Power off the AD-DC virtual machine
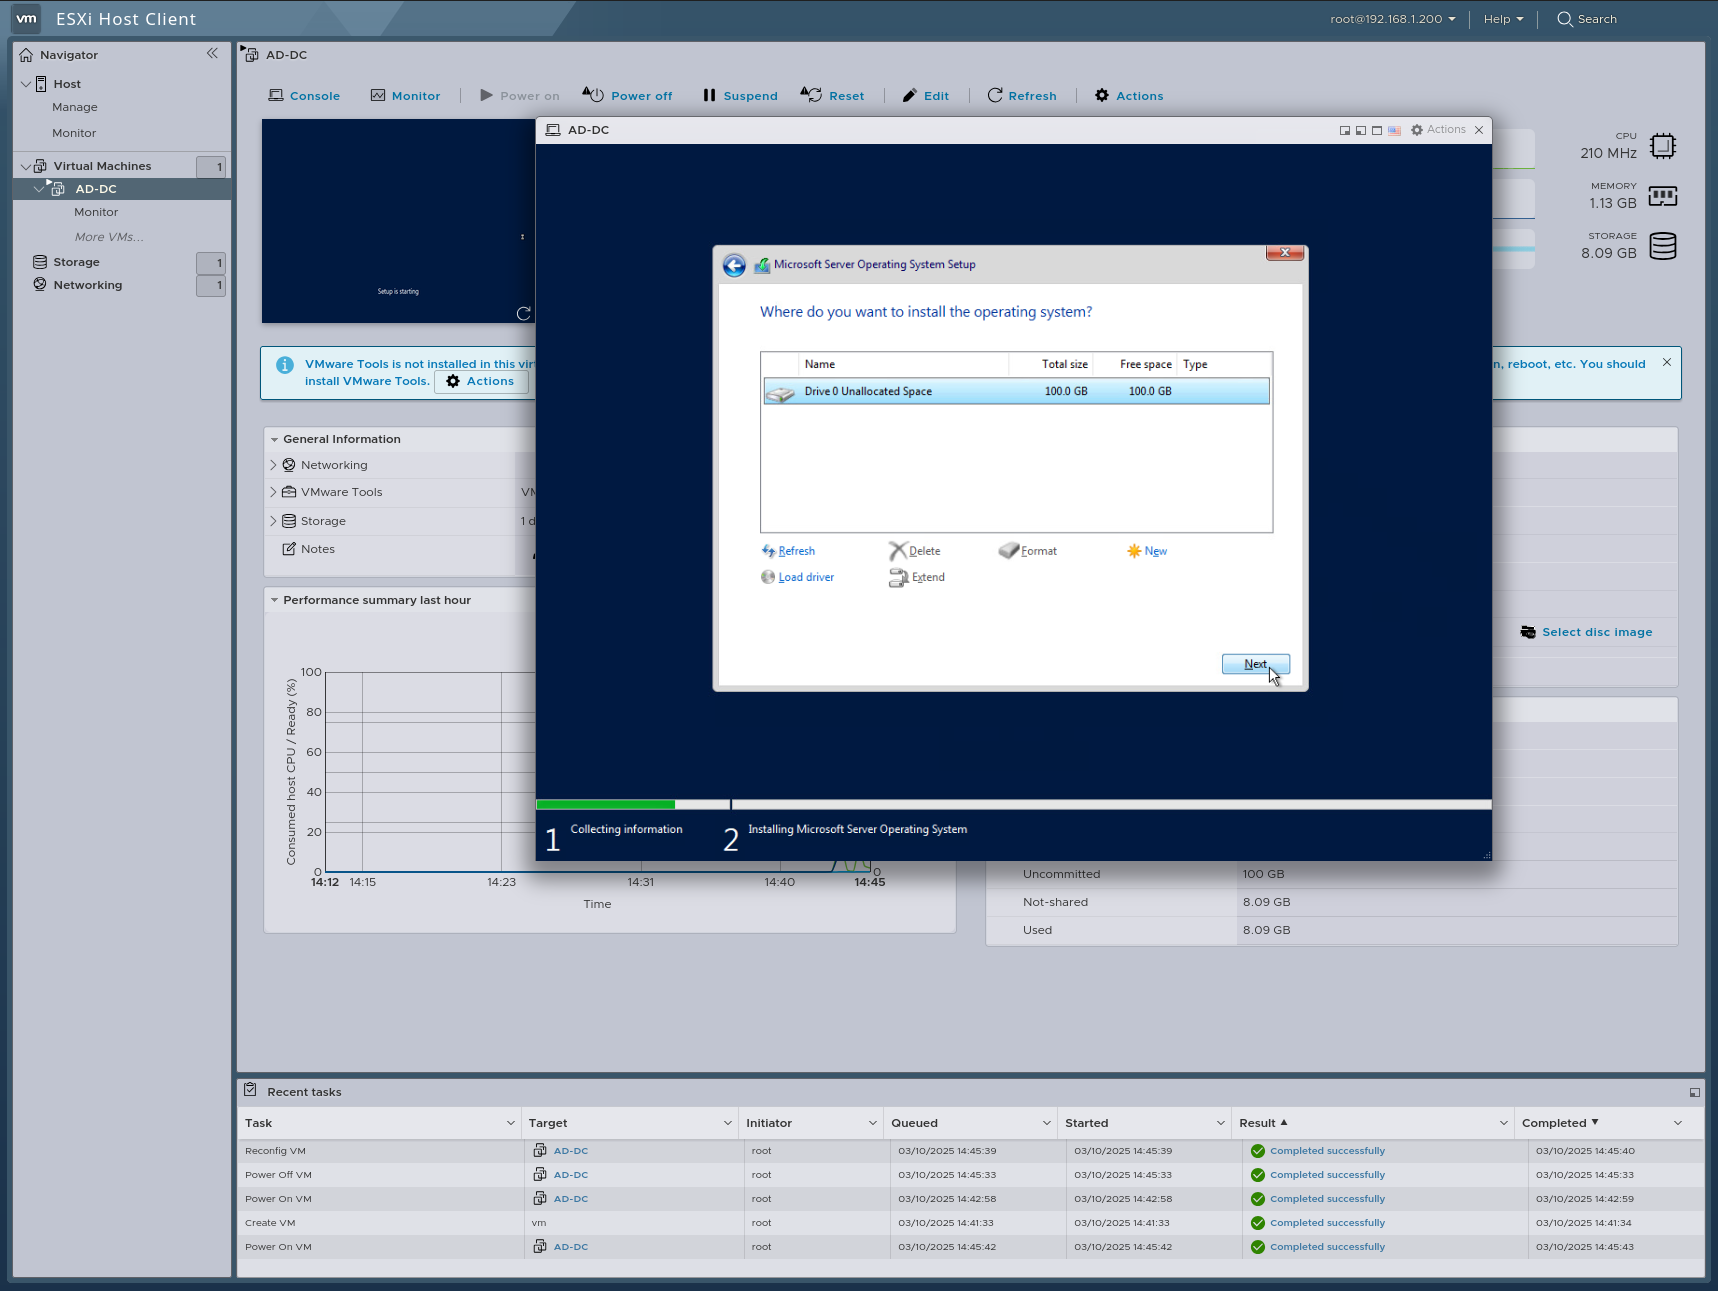The height and width of the screenshot is (1291, 1718). coord(627,95)
